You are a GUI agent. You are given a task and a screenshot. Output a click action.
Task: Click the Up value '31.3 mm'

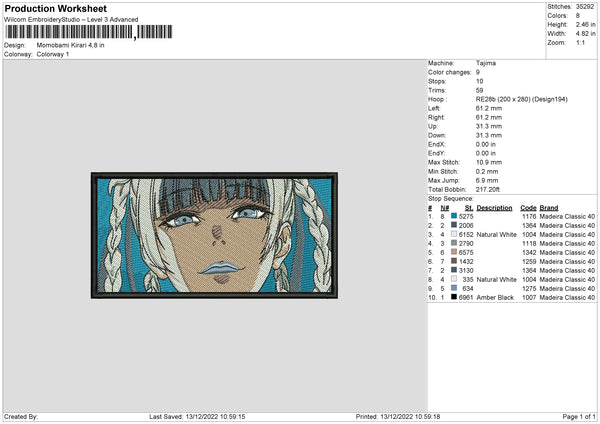(489, 126)
